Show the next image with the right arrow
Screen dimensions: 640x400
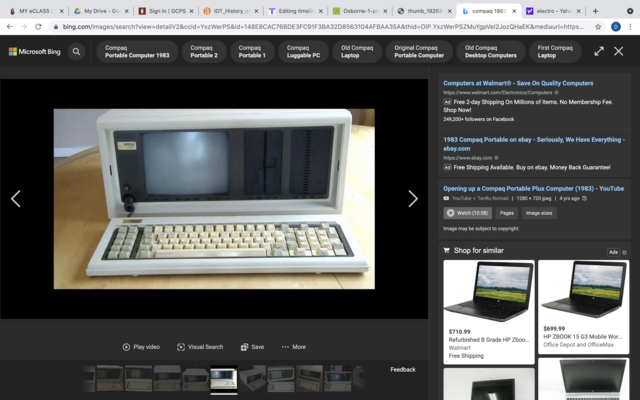tap(413, 199)
